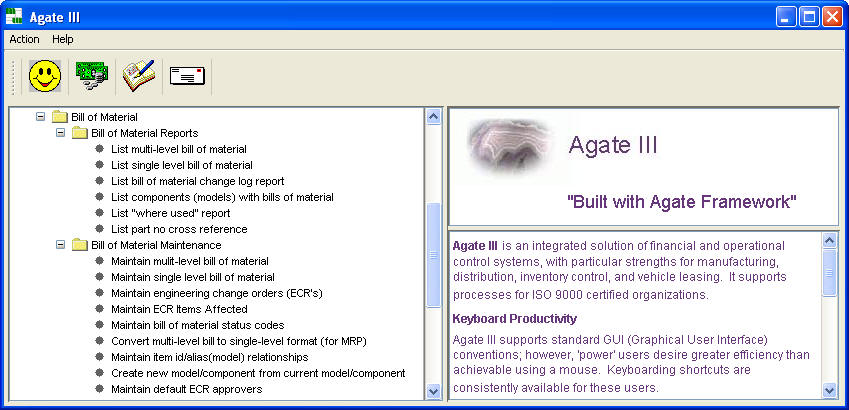The image size is (849, 410).
Task: Select List part no cross reference
Action: click(x=179, y=229)
